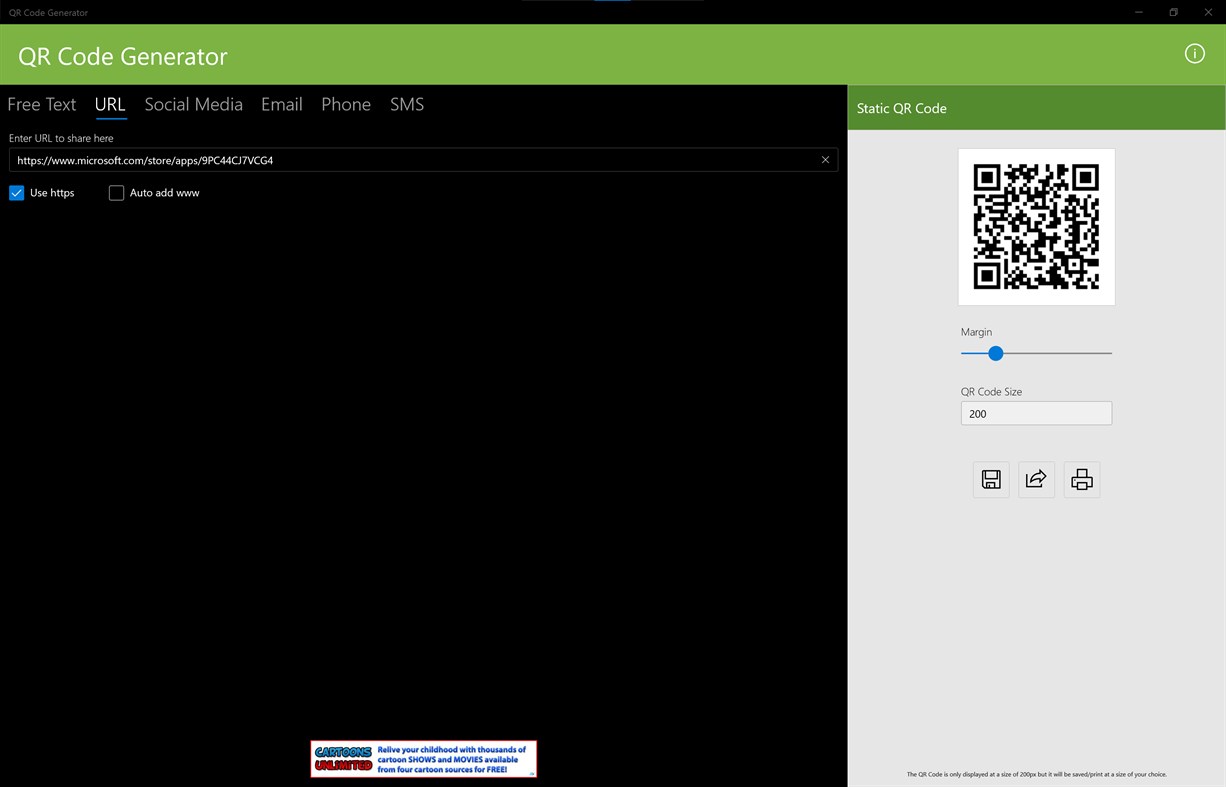Clear the URL field with the X icon
Image resolution: width=1226 pixels, height=787 pixels.
(825, 159)
